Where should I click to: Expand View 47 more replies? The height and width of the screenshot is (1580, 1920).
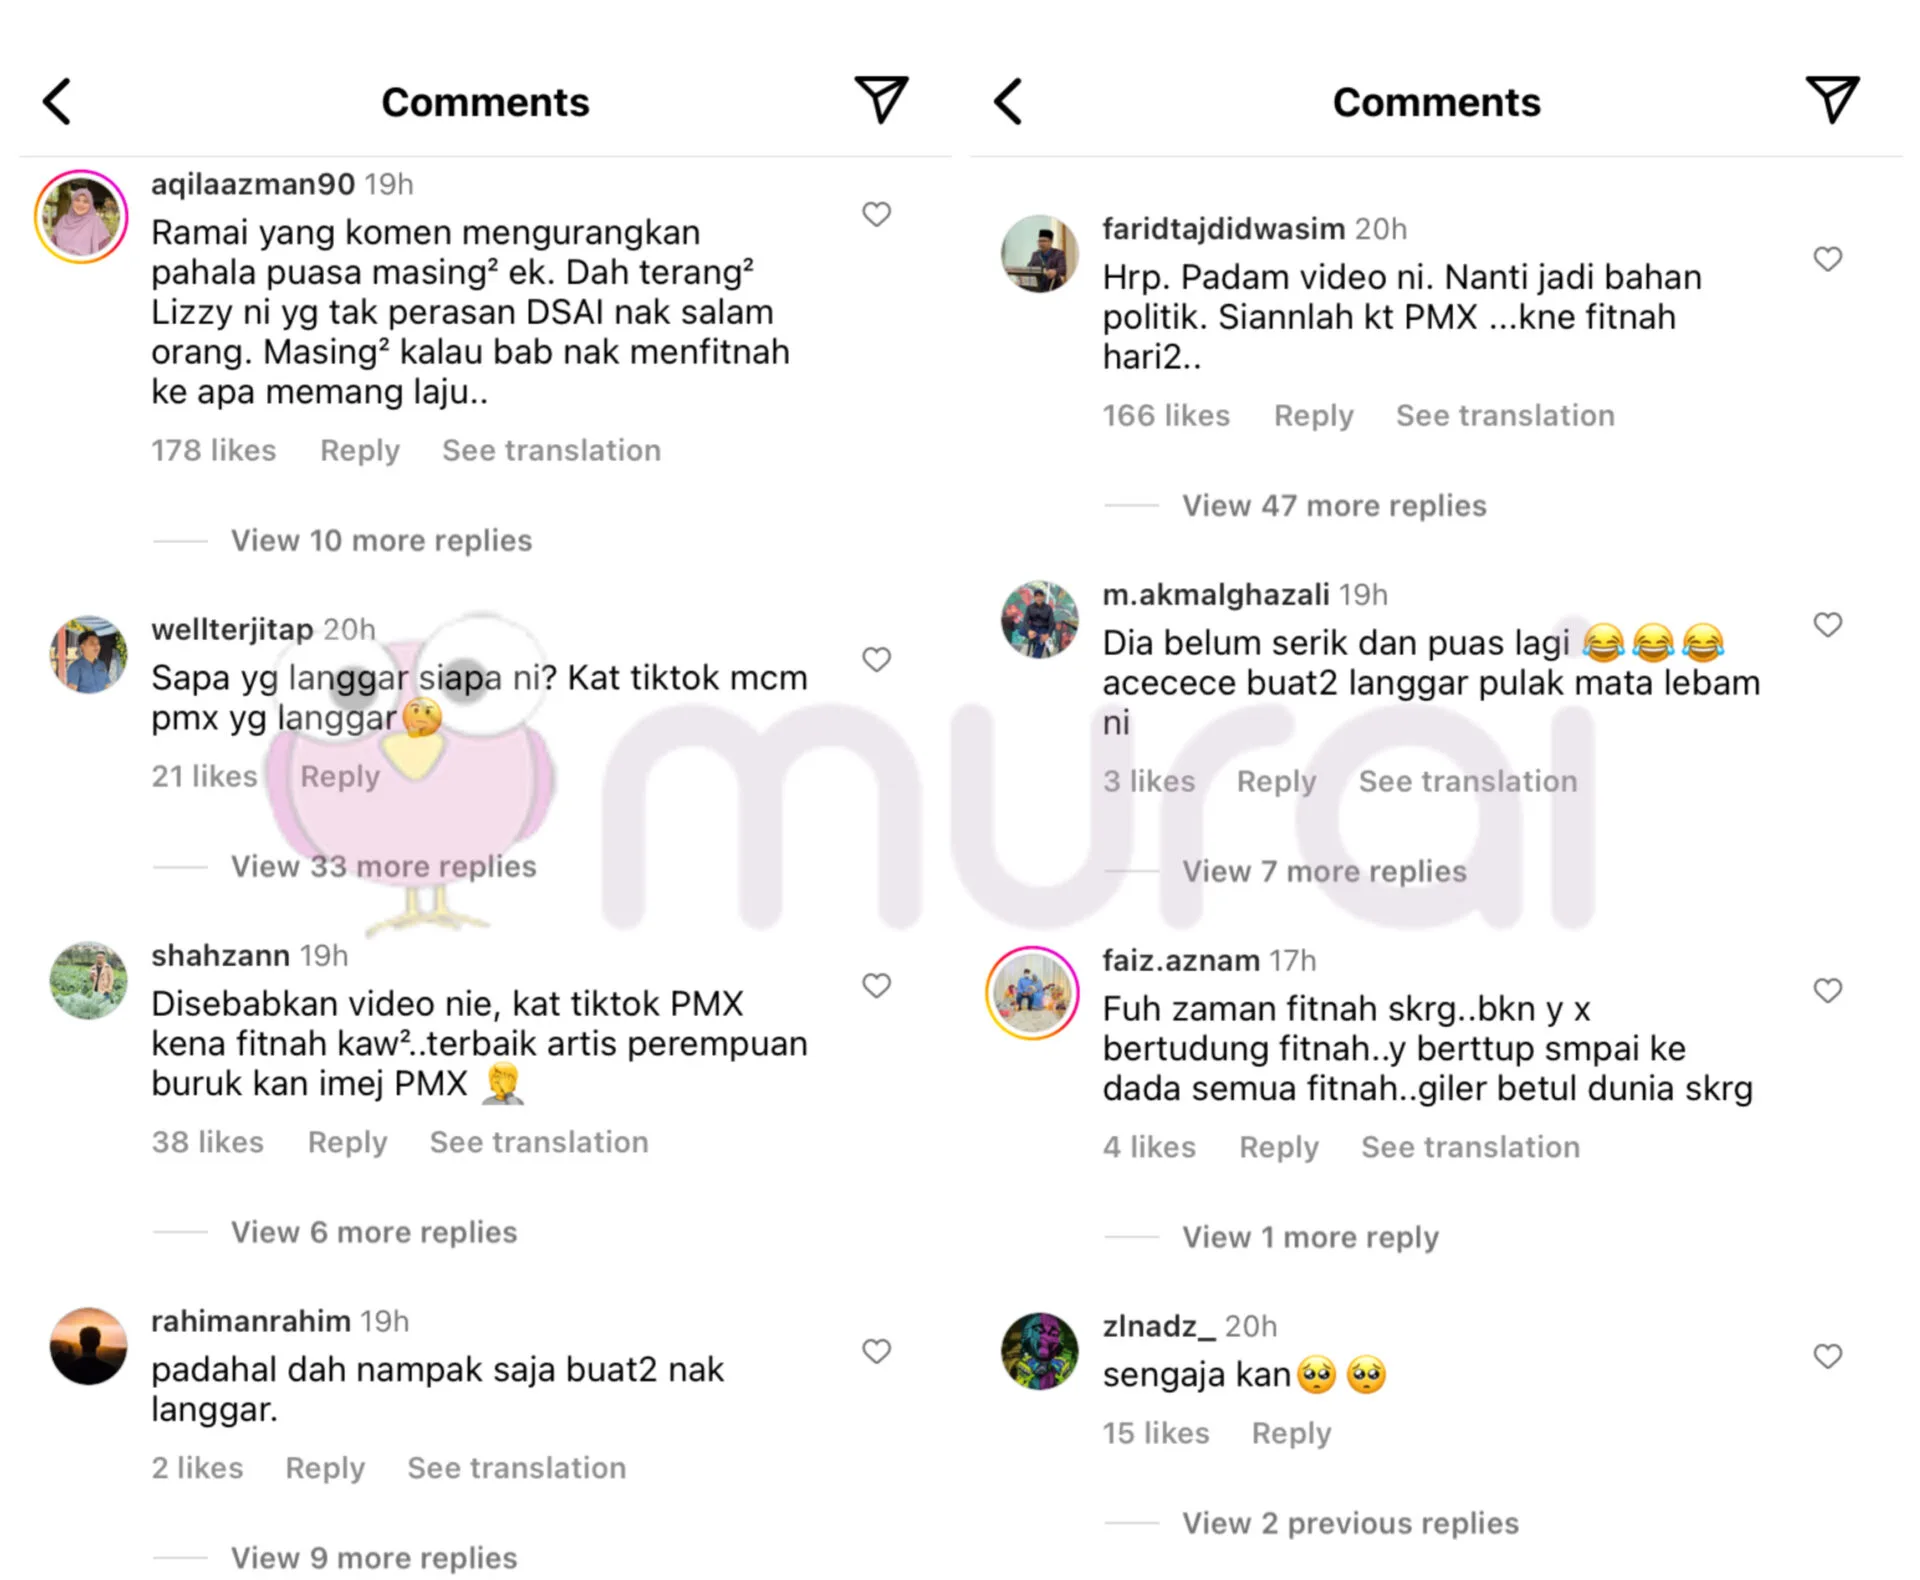pos(1334,506)
